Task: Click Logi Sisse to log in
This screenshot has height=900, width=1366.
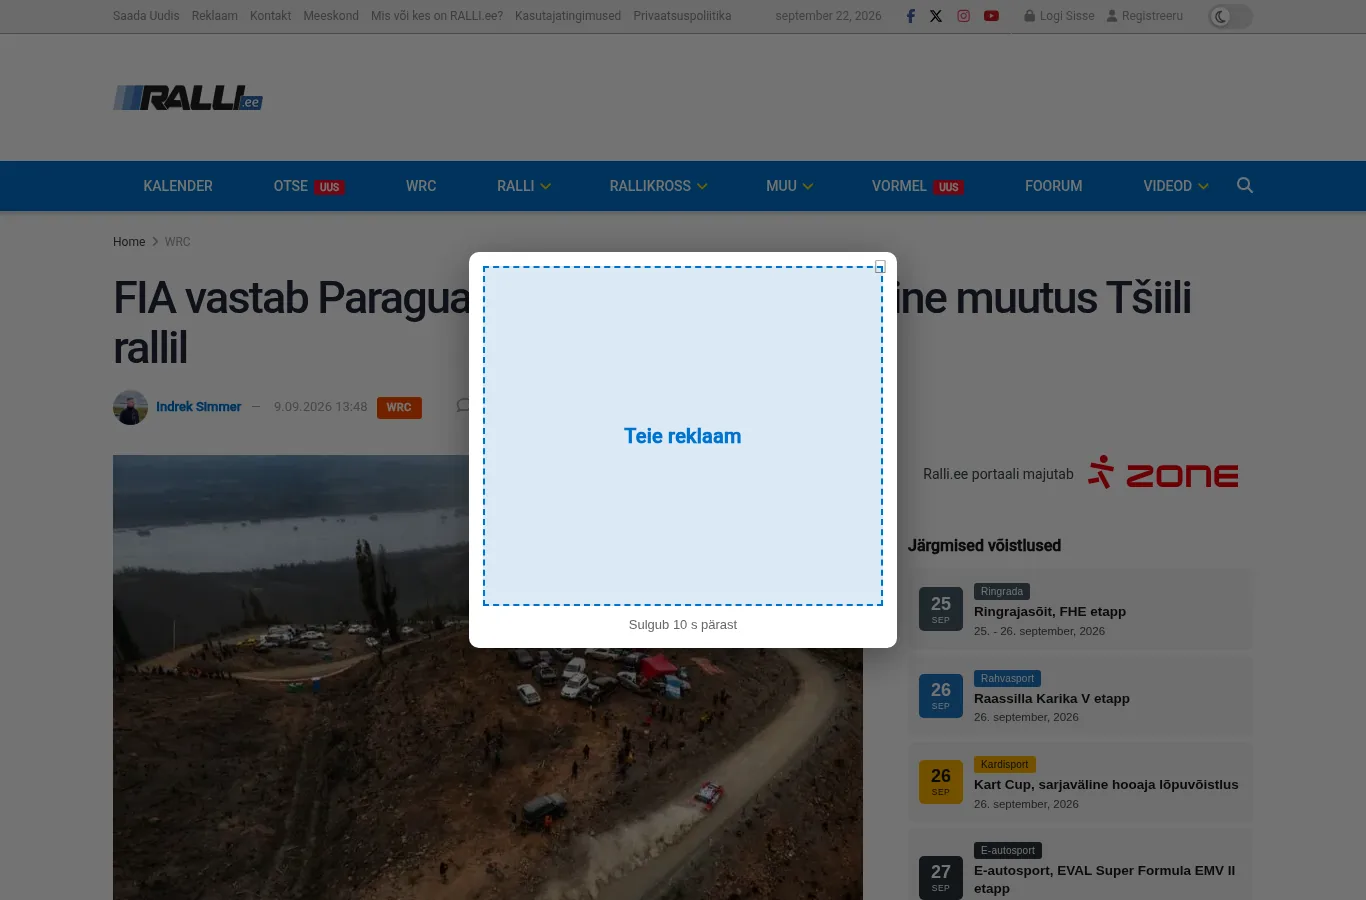Action: point(1059,16)
